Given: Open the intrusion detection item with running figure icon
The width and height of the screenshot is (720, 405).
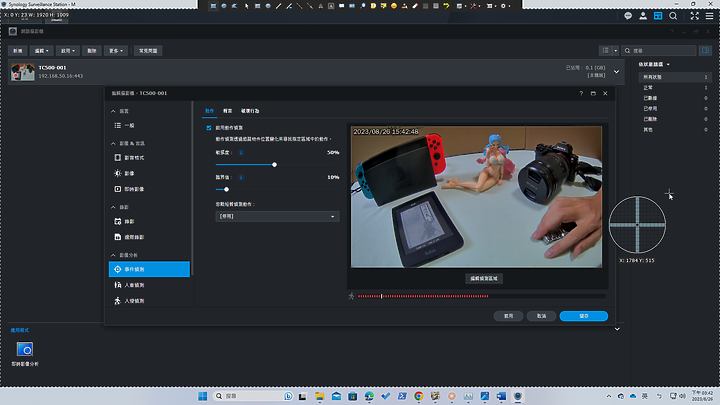Looking at the screenshot, I should 149,301.
